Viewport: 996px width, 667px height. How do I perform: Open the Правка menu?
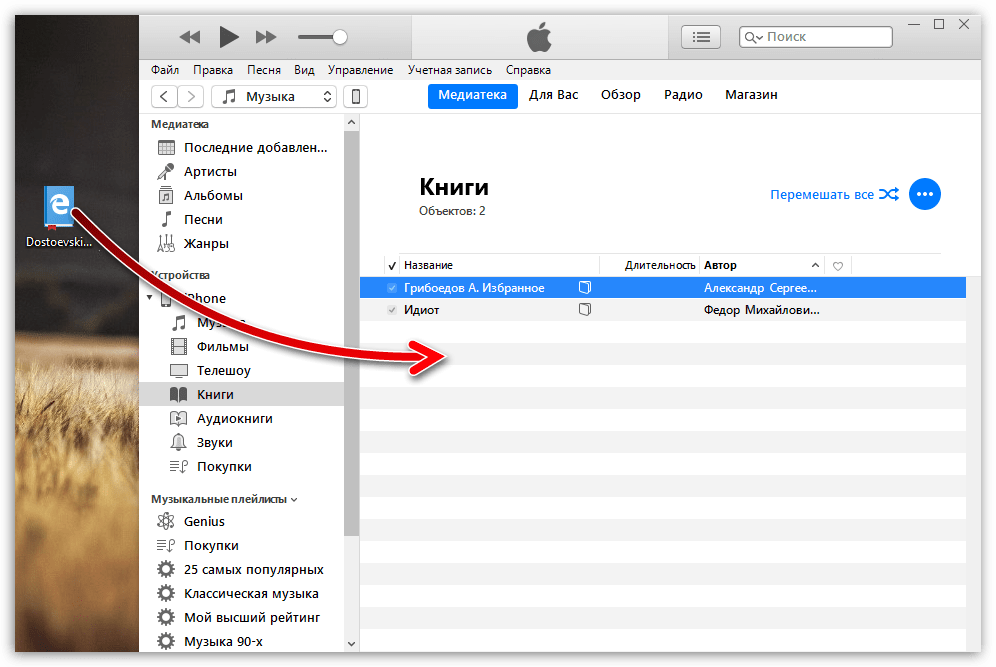click(213, 70)
